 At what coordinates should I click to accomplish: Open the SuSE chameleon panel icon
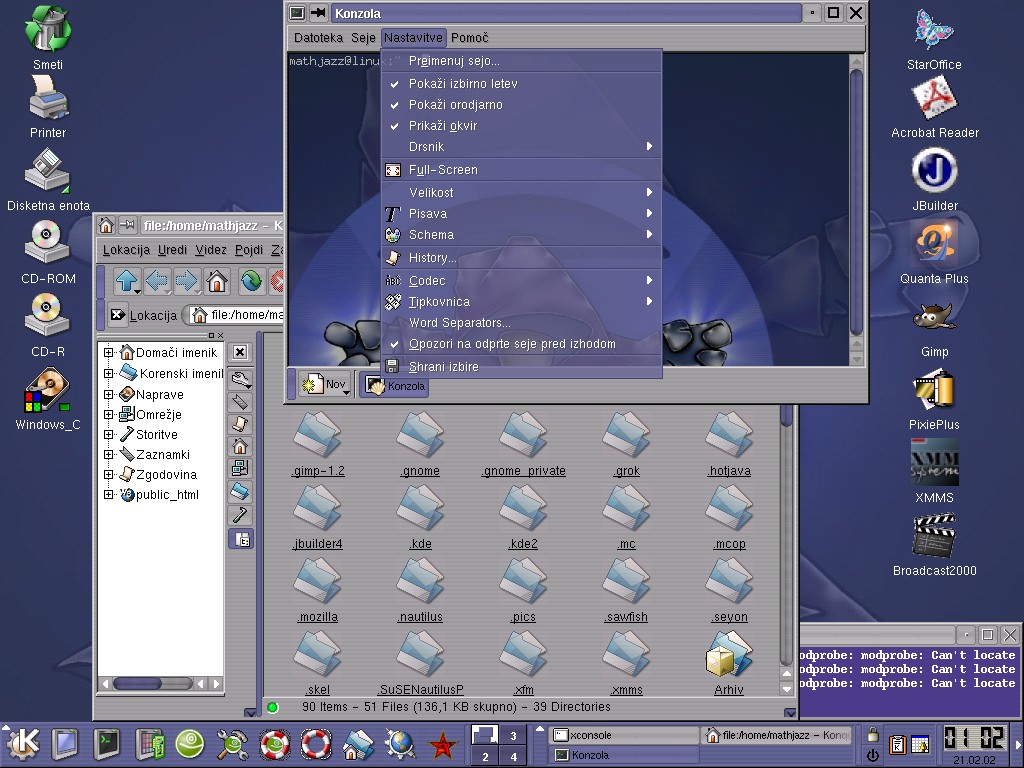click(190, 743)
